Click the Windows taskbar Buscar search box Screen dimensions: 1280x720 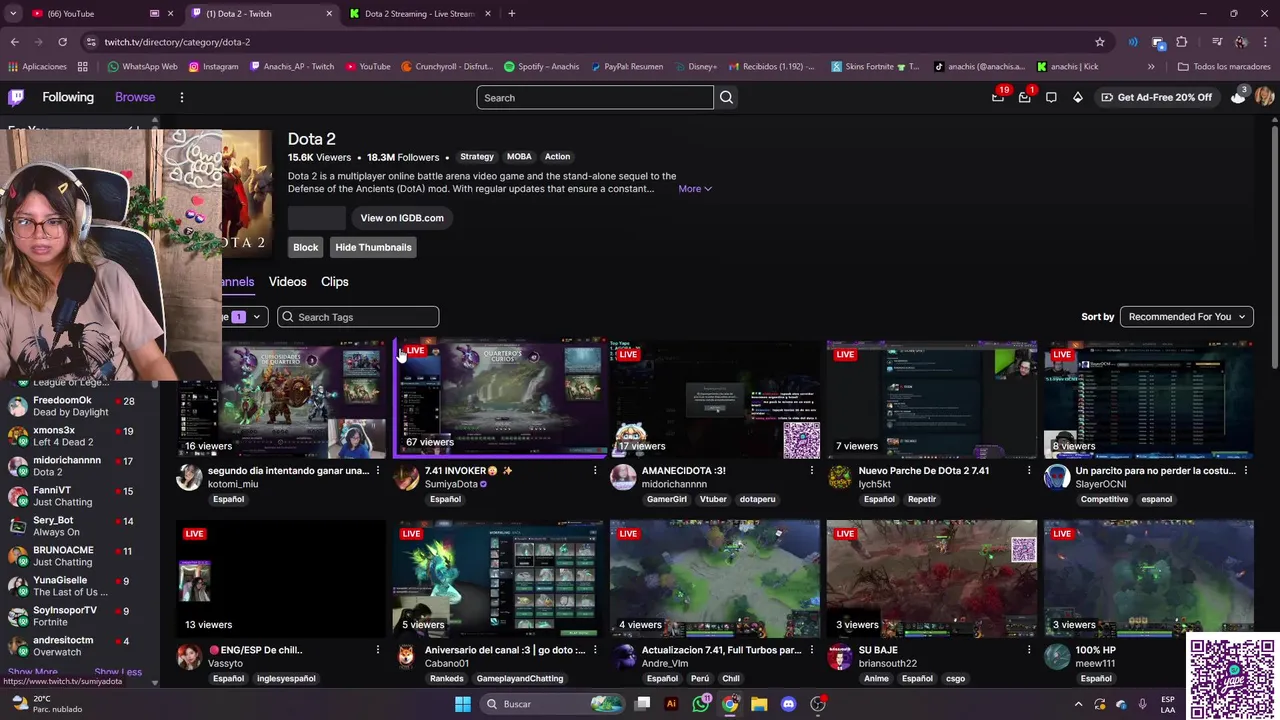pyautogui.click(x=551, y=704)
